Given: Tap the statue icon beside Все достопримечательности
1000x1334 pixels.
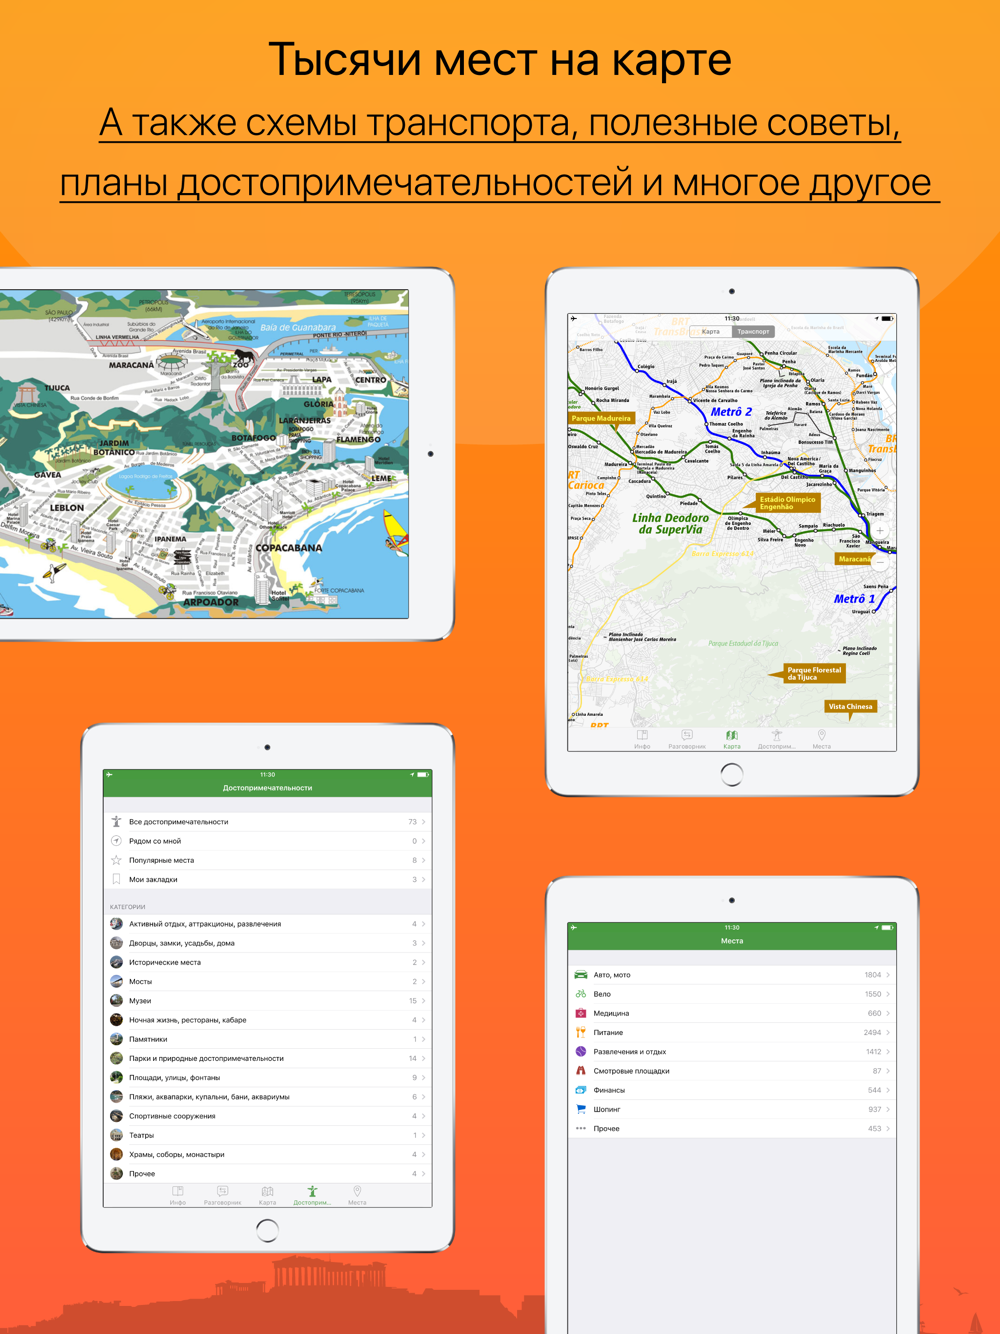Looking at the screenshot, I should (116, 822).
